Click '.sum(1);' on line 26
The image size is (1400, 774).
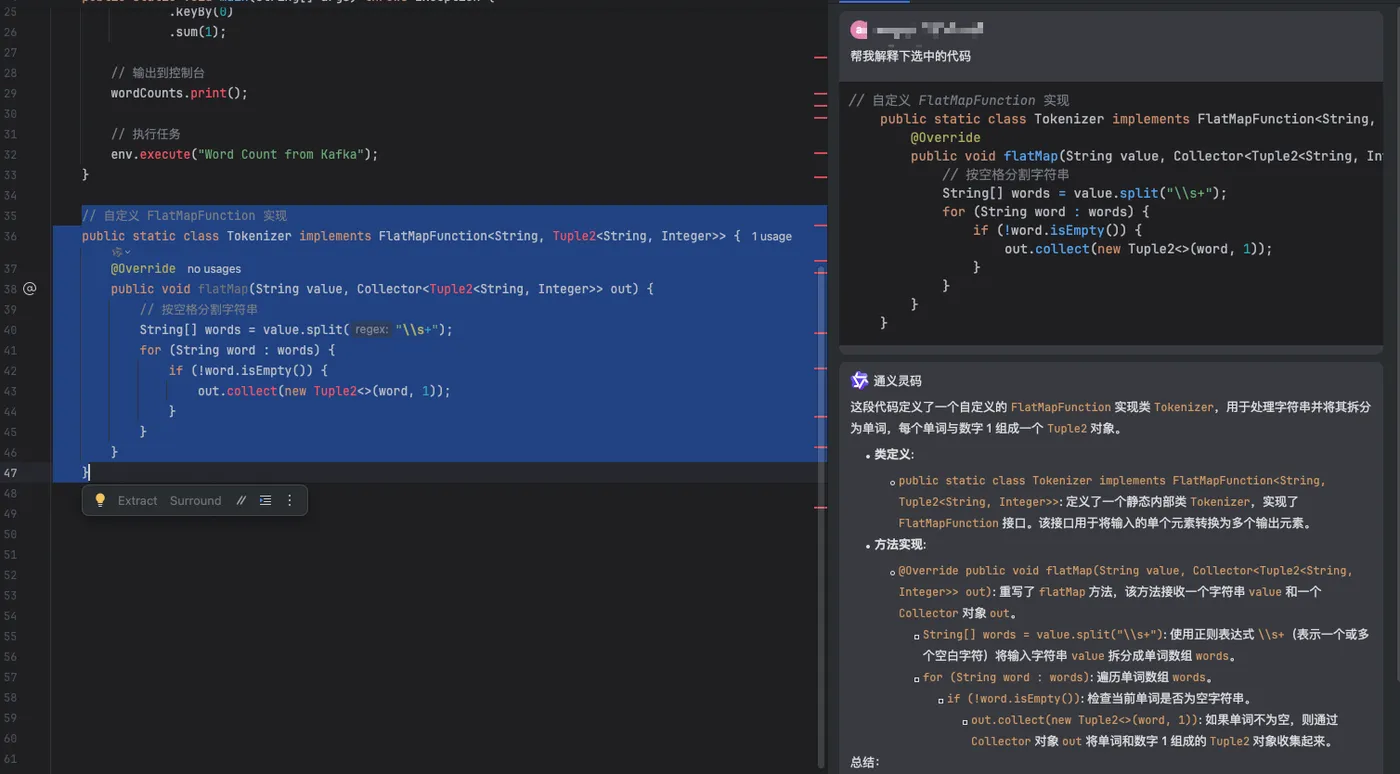click(198, 32)
